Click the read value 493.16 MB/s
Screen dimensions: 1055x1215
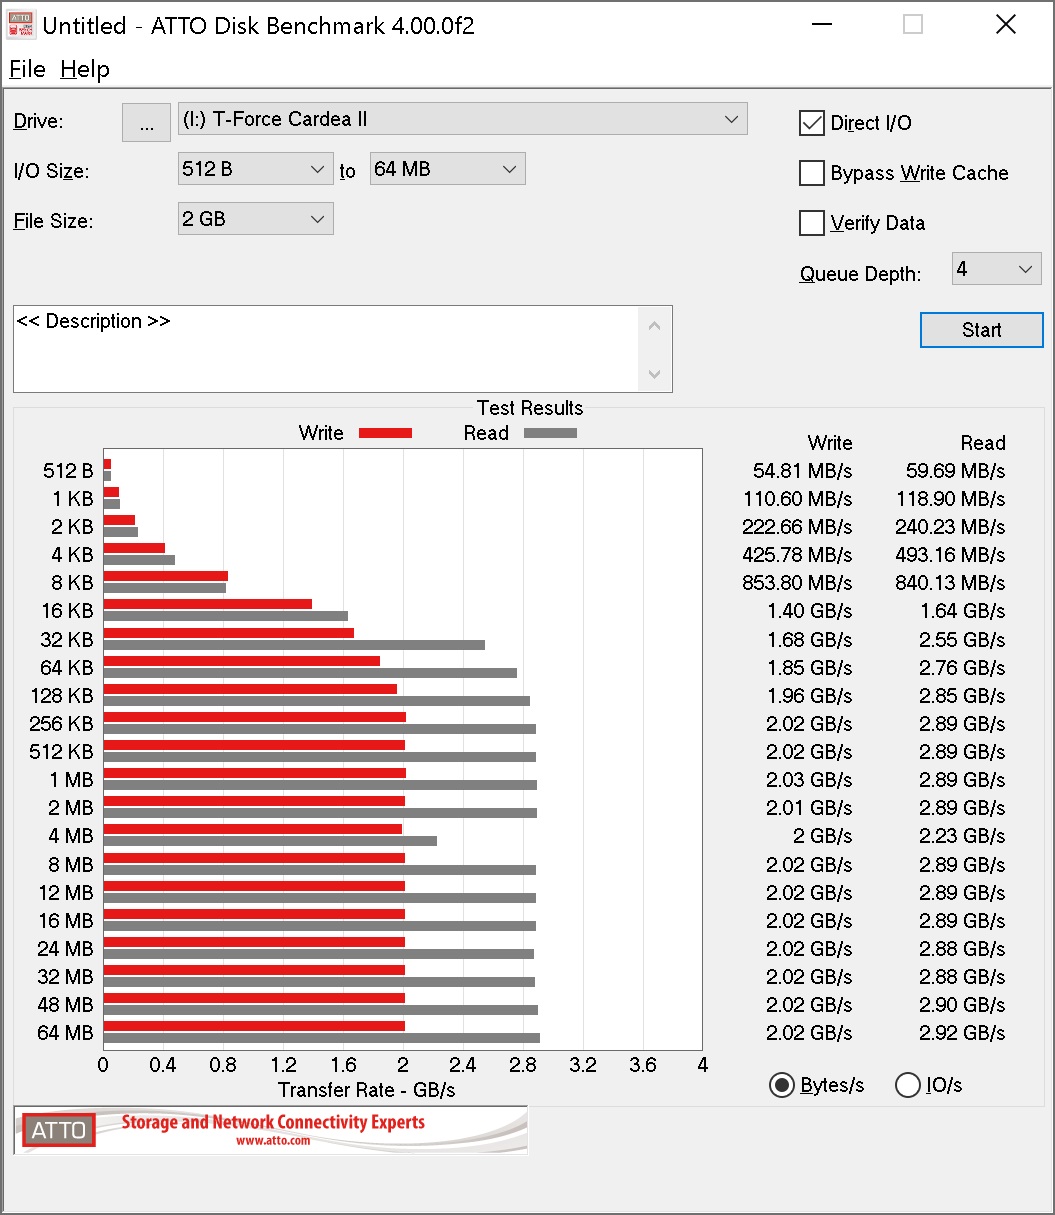pyautogui.click(x=950, y=555)
